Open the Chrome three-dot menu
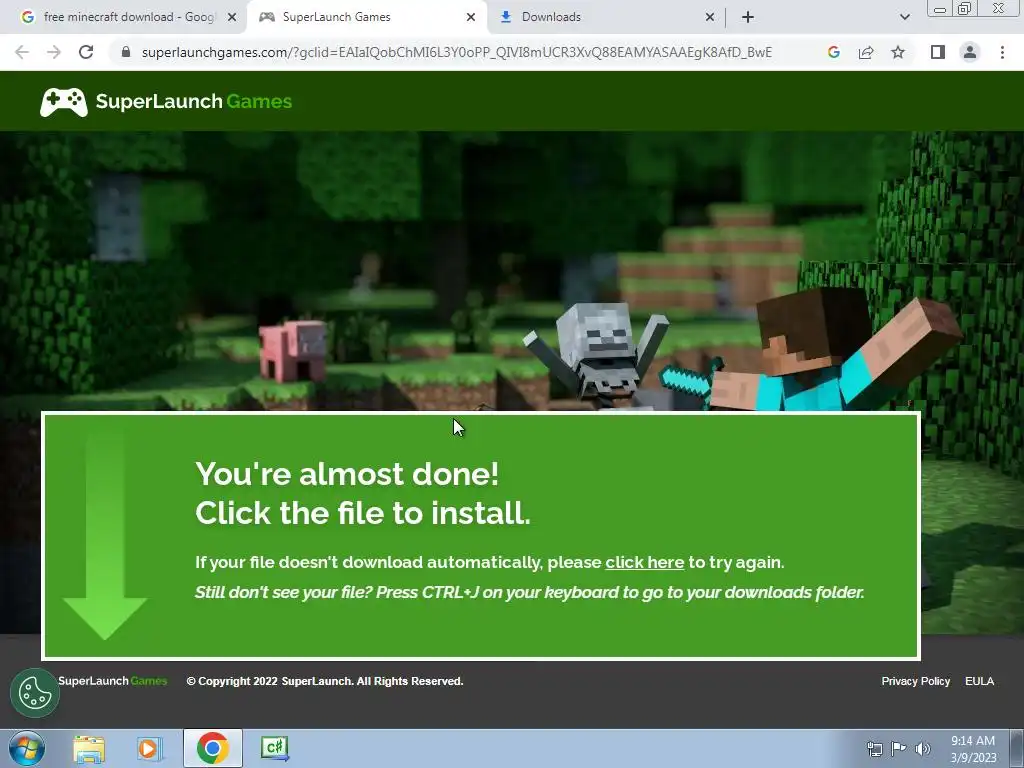This screenshot has height=768, width=1024. (x=1002, y=52)
